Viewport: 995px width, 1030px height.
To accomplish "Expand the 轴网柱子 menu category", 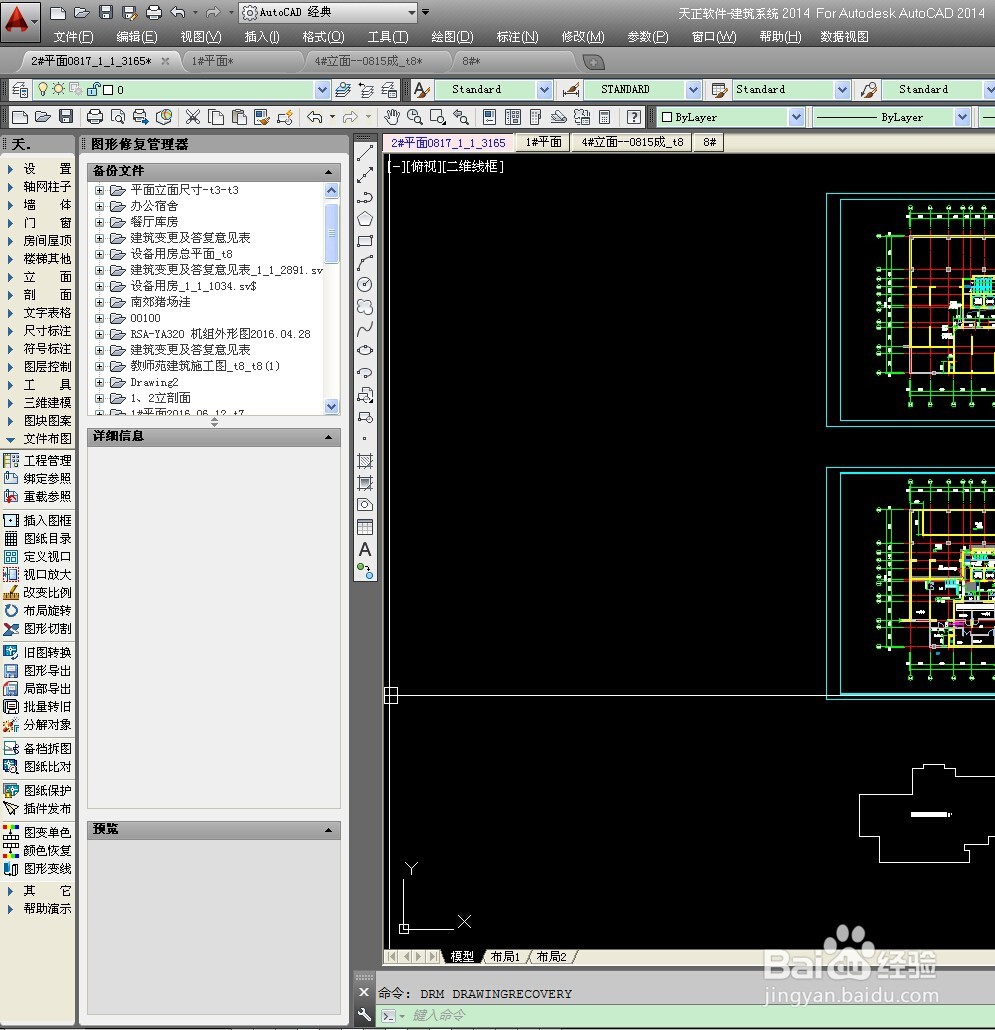I will point(38,187).
